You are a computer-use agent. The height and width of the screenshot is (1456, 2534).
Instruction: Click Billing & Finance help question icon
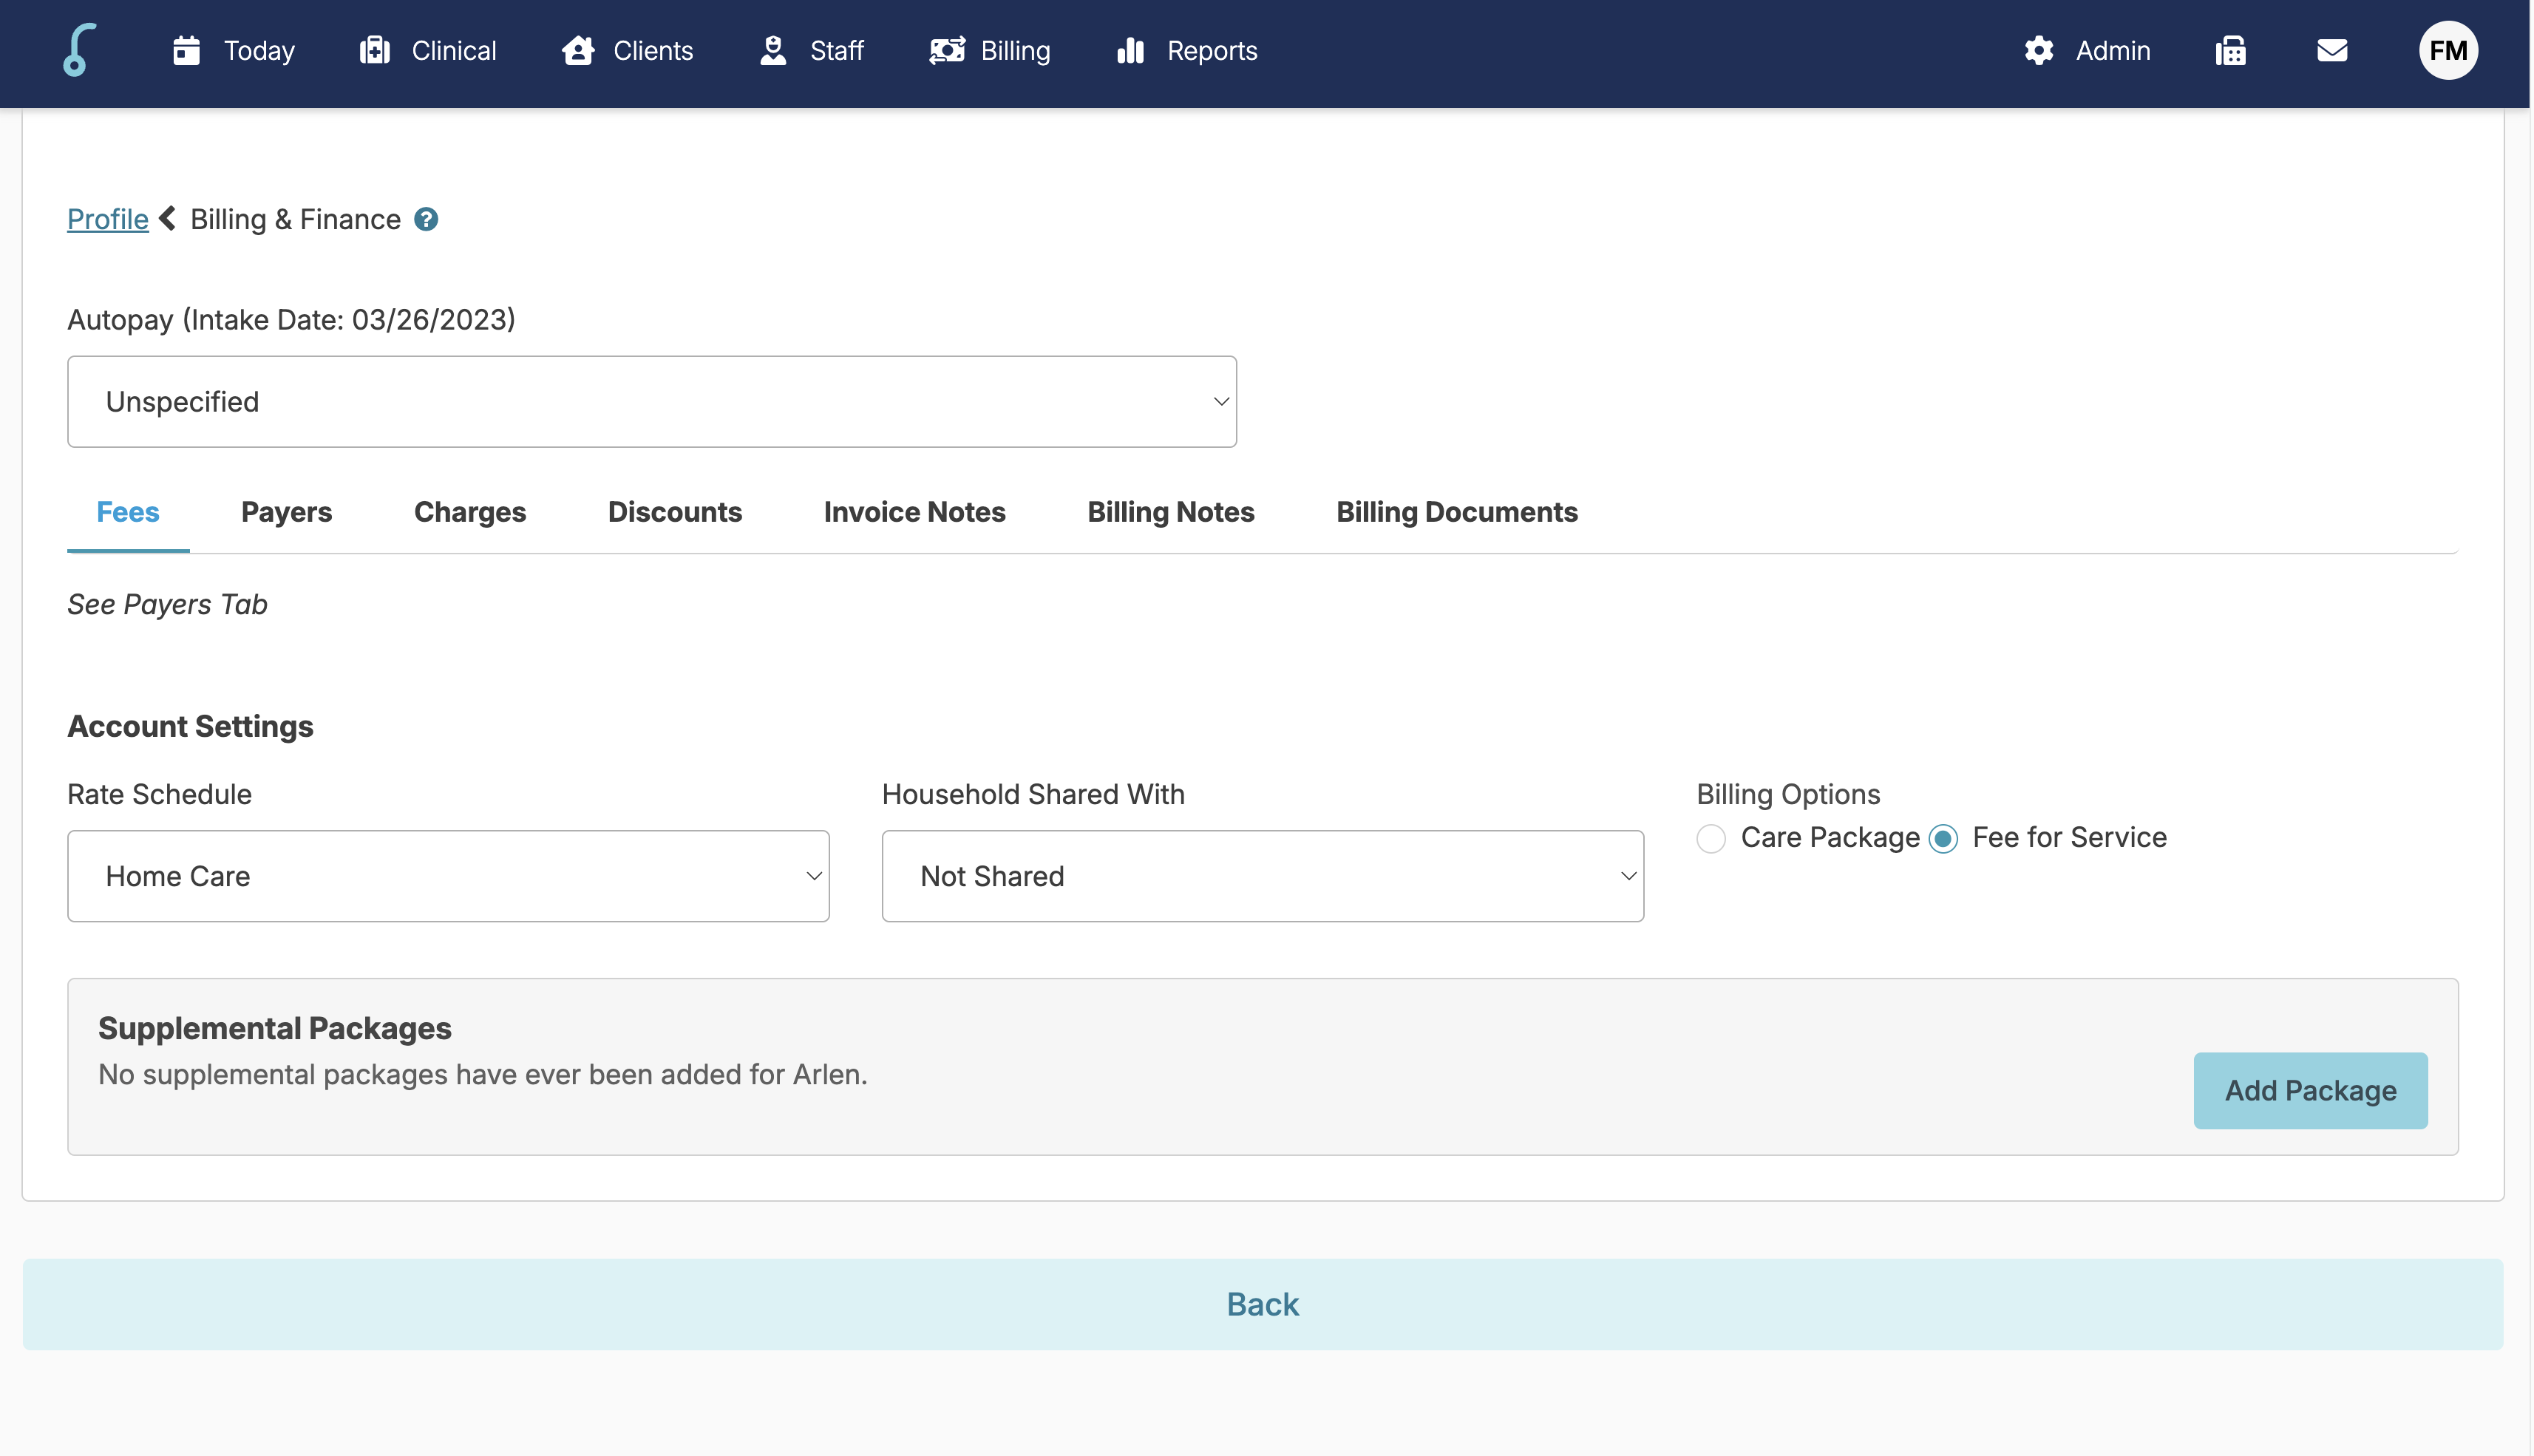coord(426,219)
